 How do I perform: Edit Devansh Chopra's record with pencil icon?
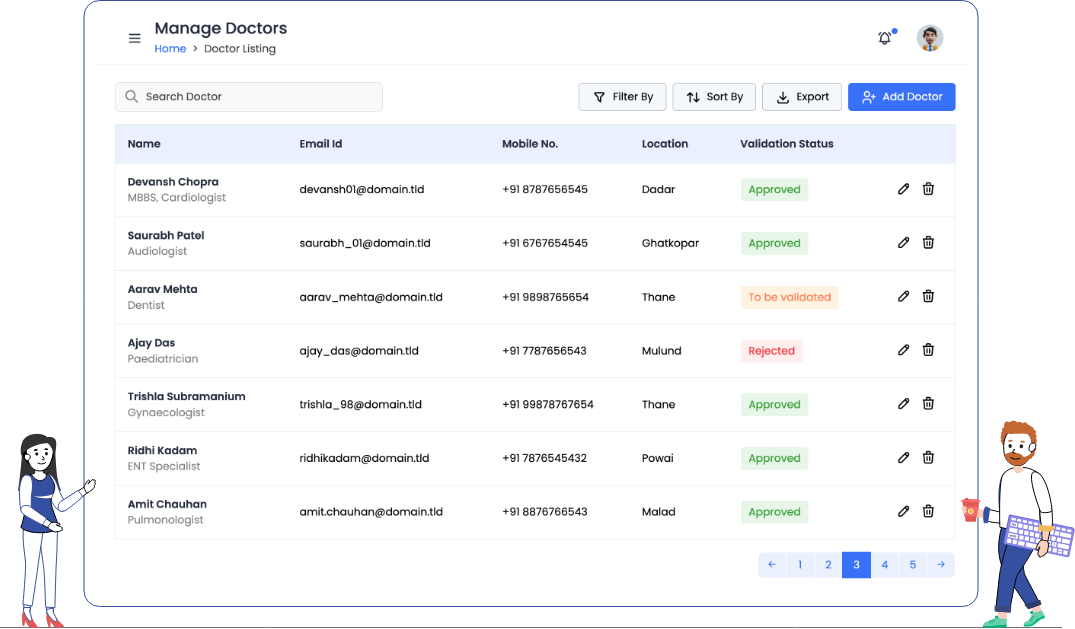[x=904, y=189]
